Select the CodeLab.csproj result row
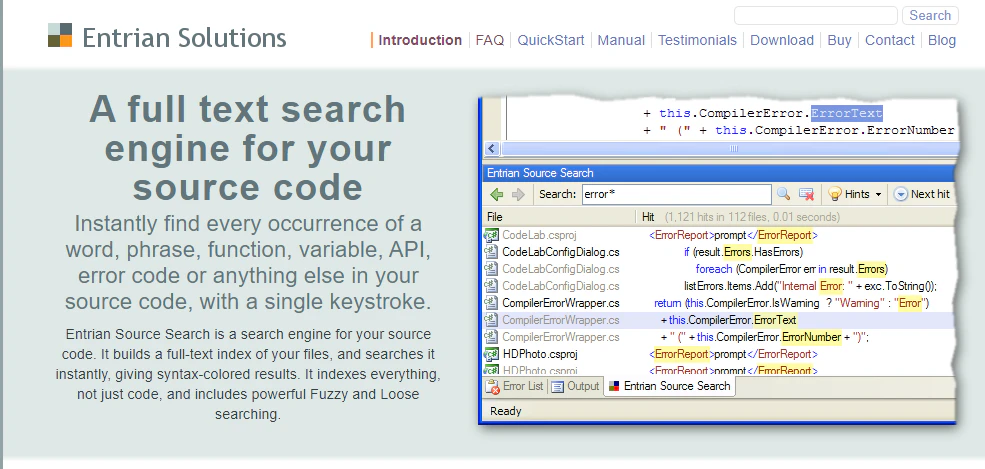This screenshot has width=985, height=469. coord(720,235)
